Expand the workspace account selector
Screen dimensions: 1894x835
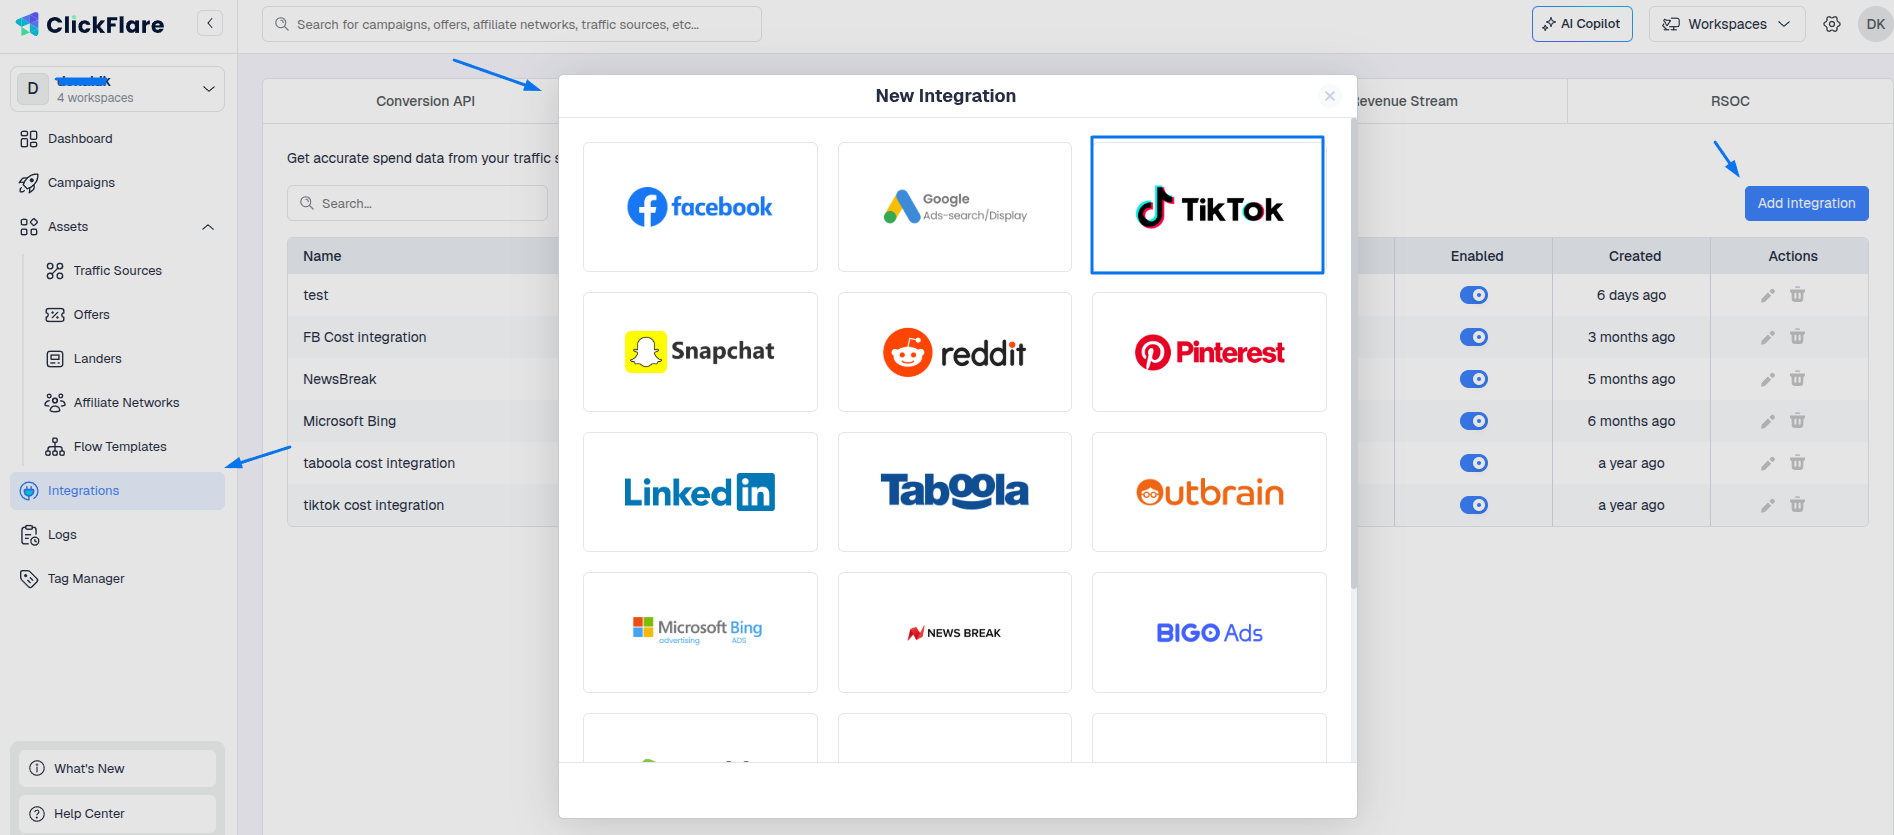click(x=117, y=89)
